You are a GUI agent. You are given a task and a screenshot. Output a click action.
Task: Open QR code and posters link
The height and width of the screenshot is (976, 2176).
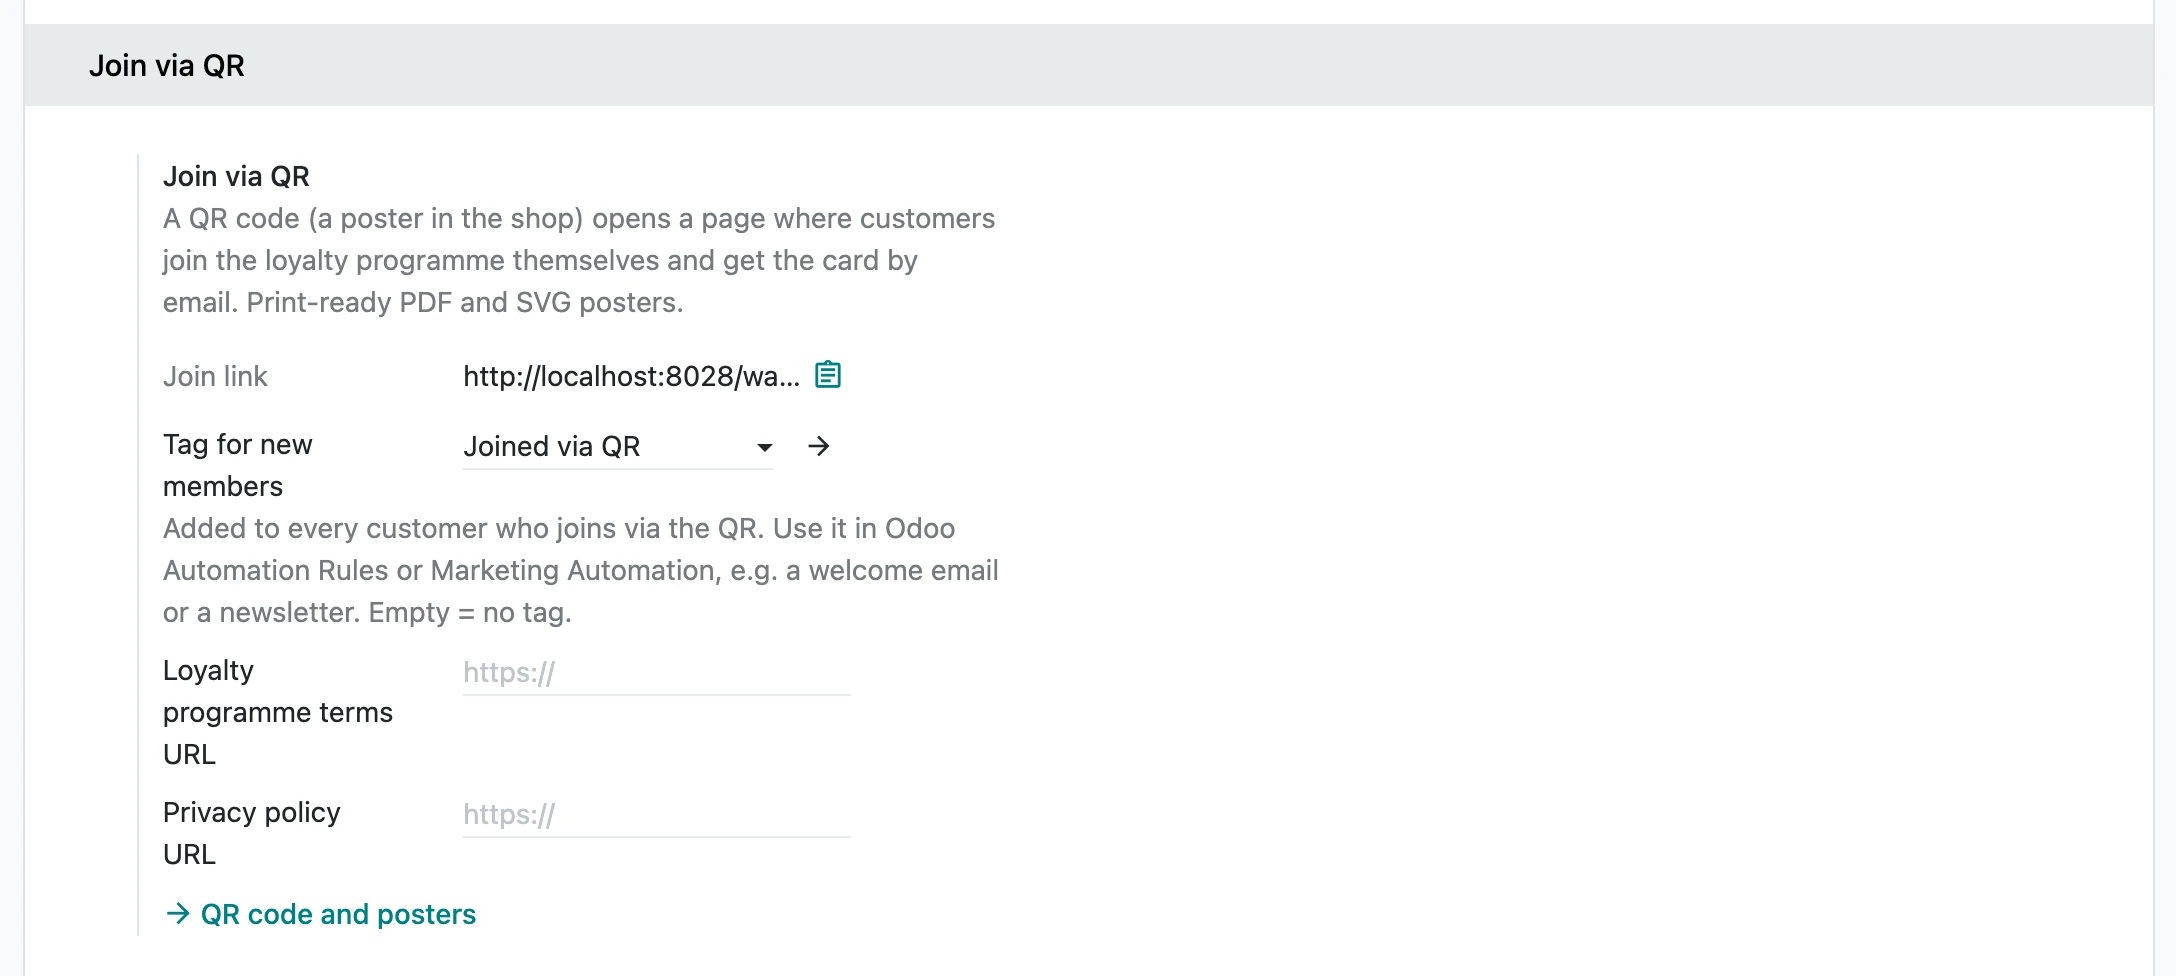click(x=320, y=914)
